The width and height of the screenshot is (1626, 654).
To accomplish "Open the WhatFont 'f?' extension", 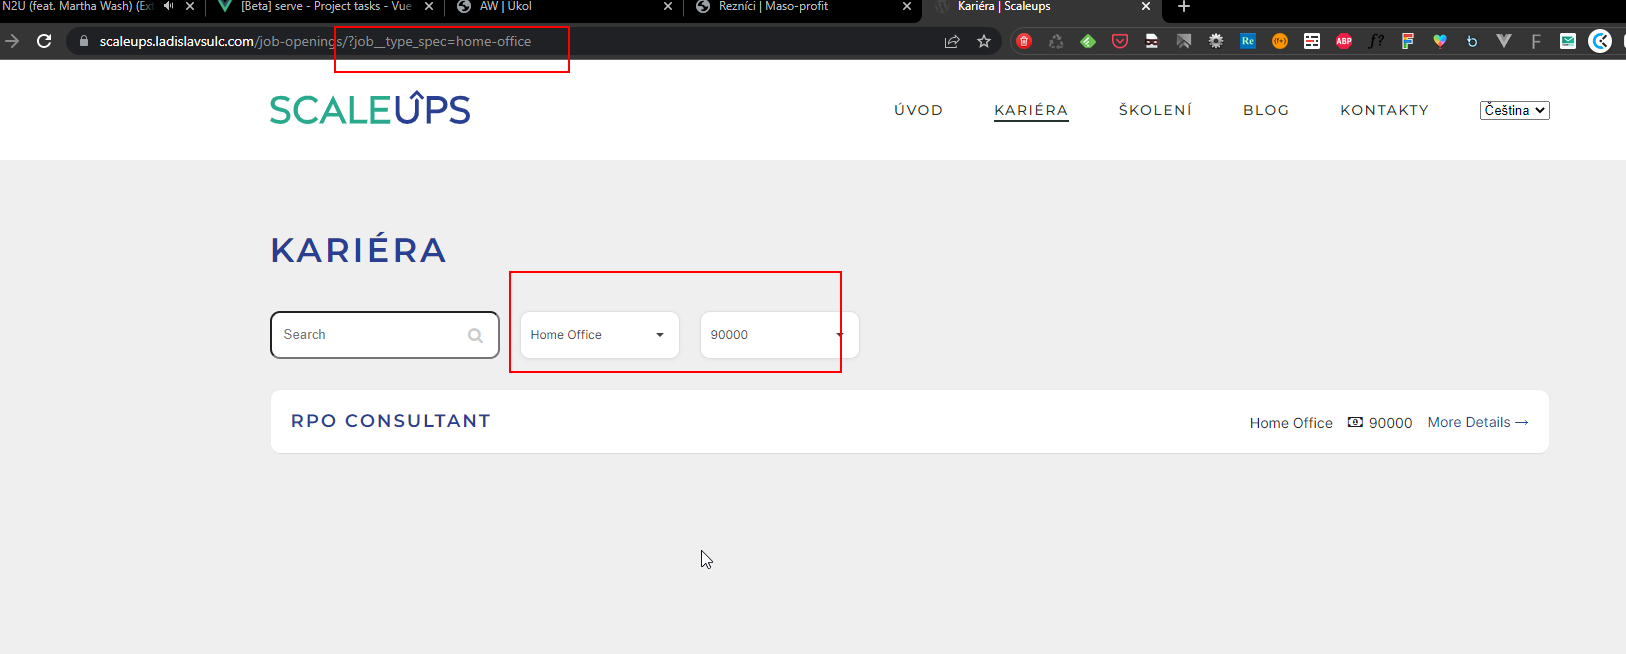I will click(1376, 41).
